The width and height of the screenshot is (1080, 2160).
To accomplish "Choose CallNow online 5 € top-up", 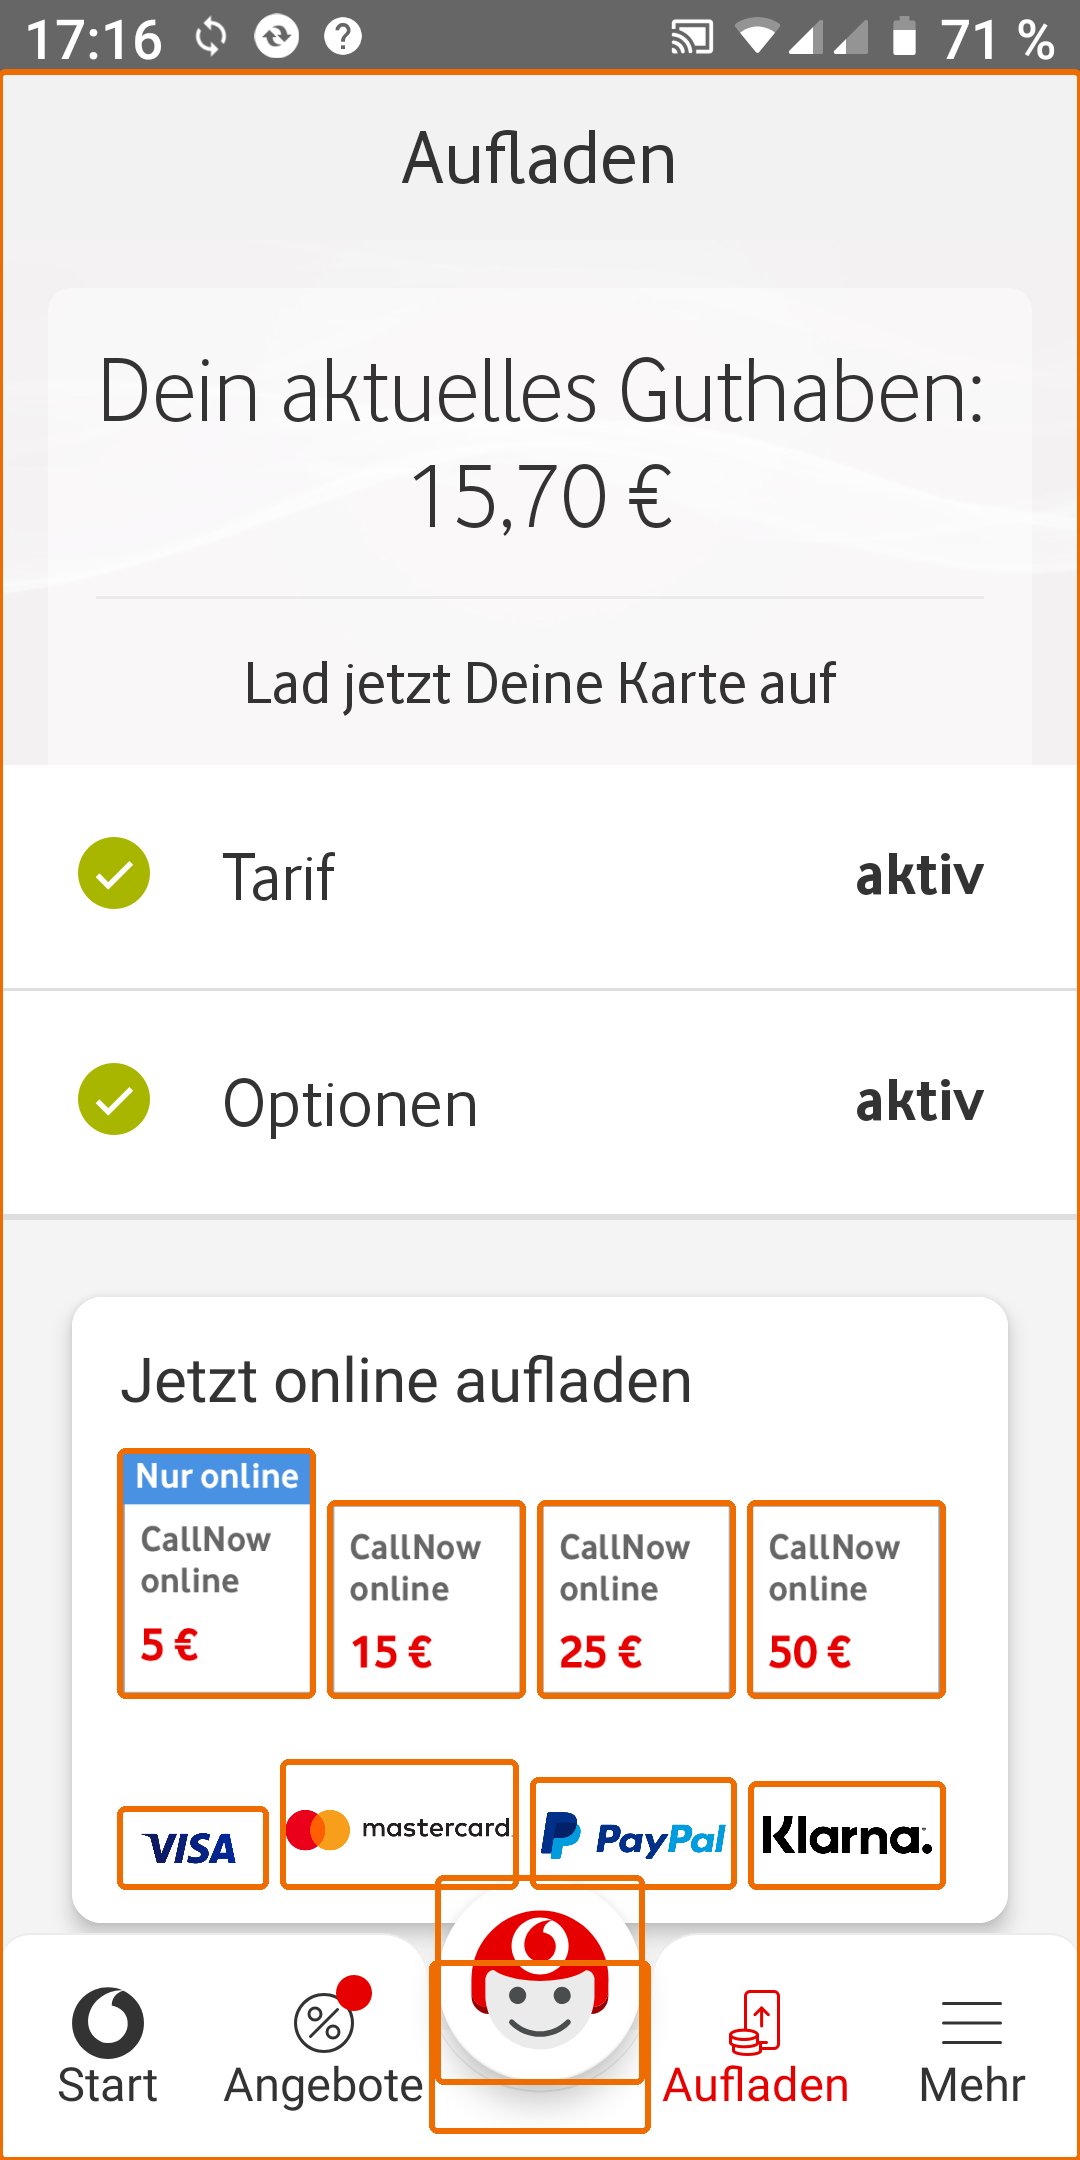I will pyautogui.click(x=216, y=1575).
